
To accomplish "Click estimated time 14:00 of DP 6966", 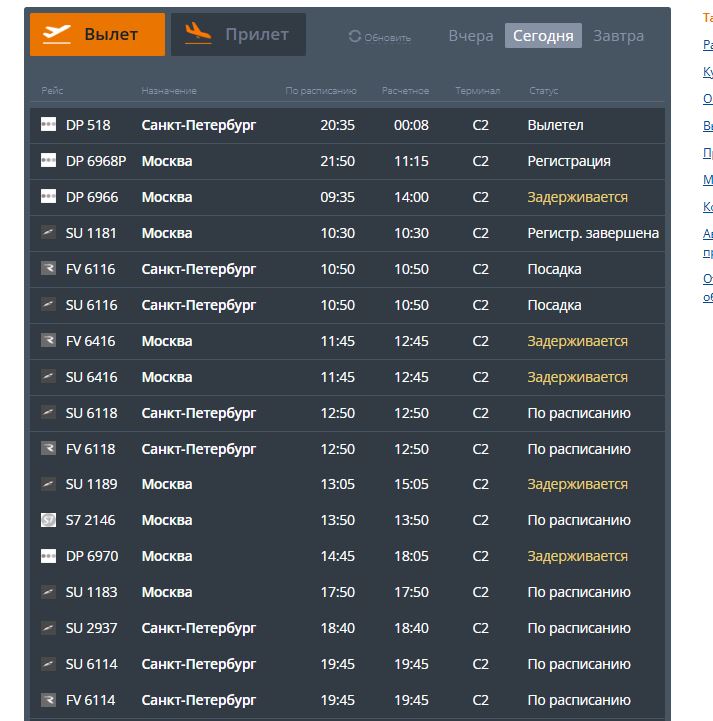I will click(411, 197).
